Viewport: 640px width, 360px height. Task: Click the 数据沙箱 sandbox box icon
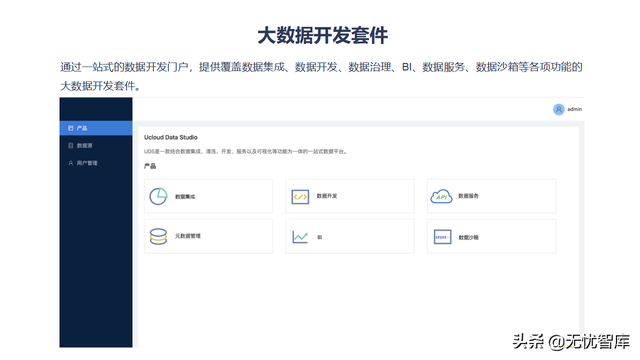pos(442,237)
